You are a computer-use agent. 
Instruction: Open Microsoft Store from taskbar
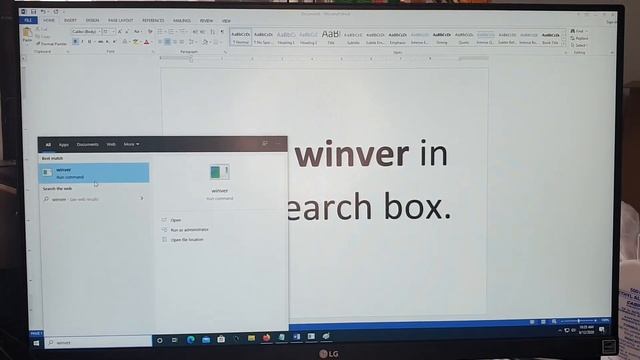tap(221, 339)
